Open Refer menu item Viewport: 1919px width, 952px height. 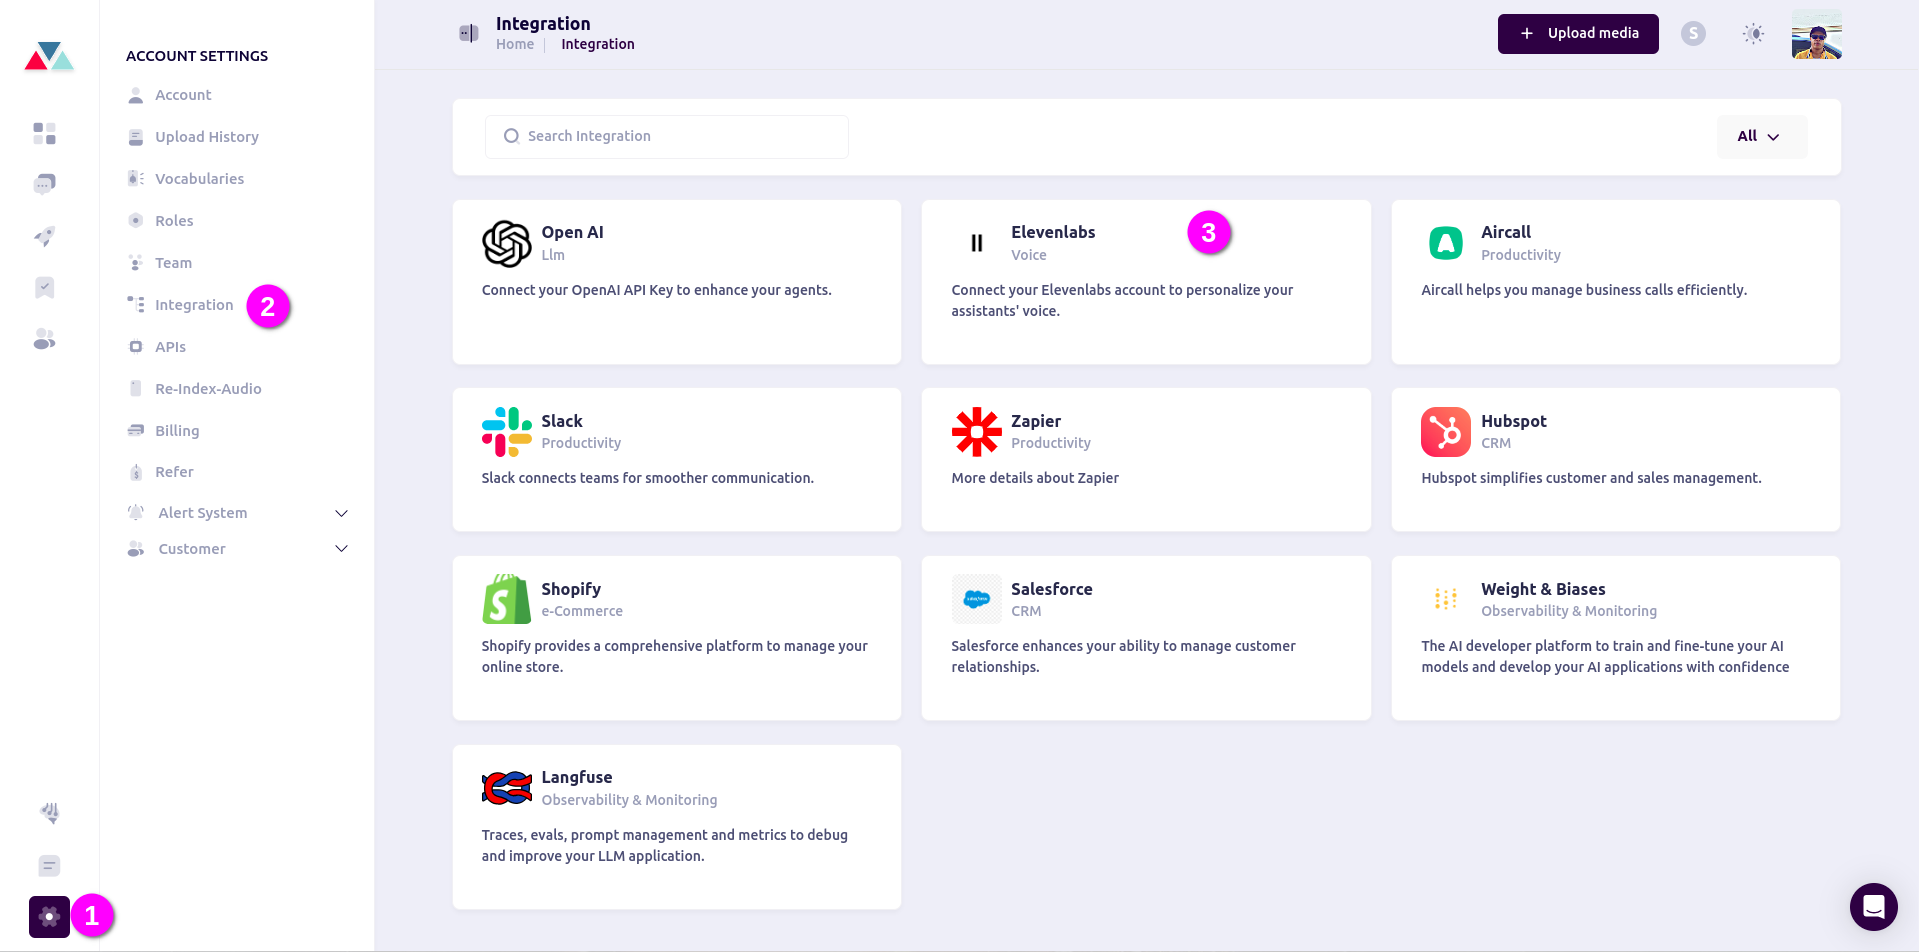click(174, 472)
